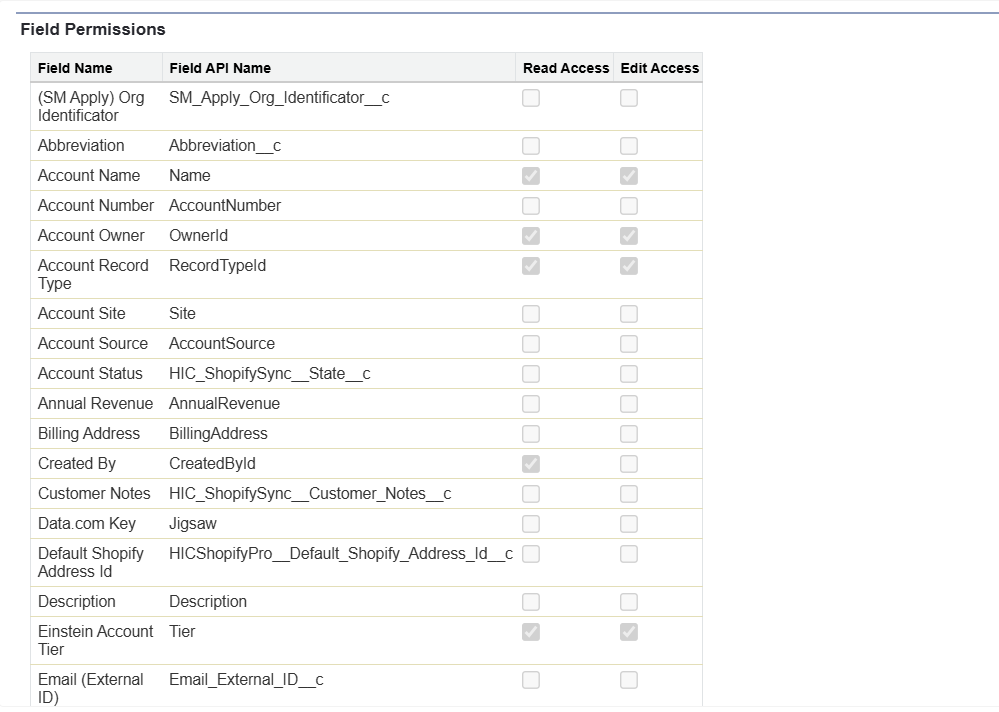Select the Abbreviation__c API name text
This screenshot has height=712, width=999.
pos(225,146)
